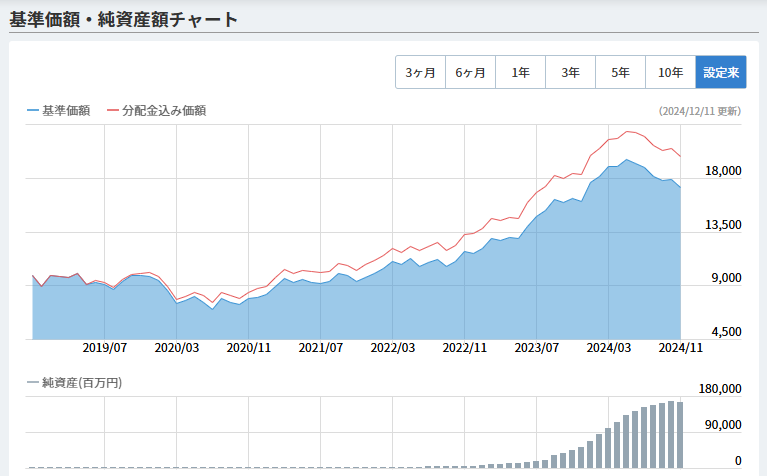The width and height of the screenshot is (767, 476).
Task: Click the 2020/03 x-axis label
Action: point(177,348)
